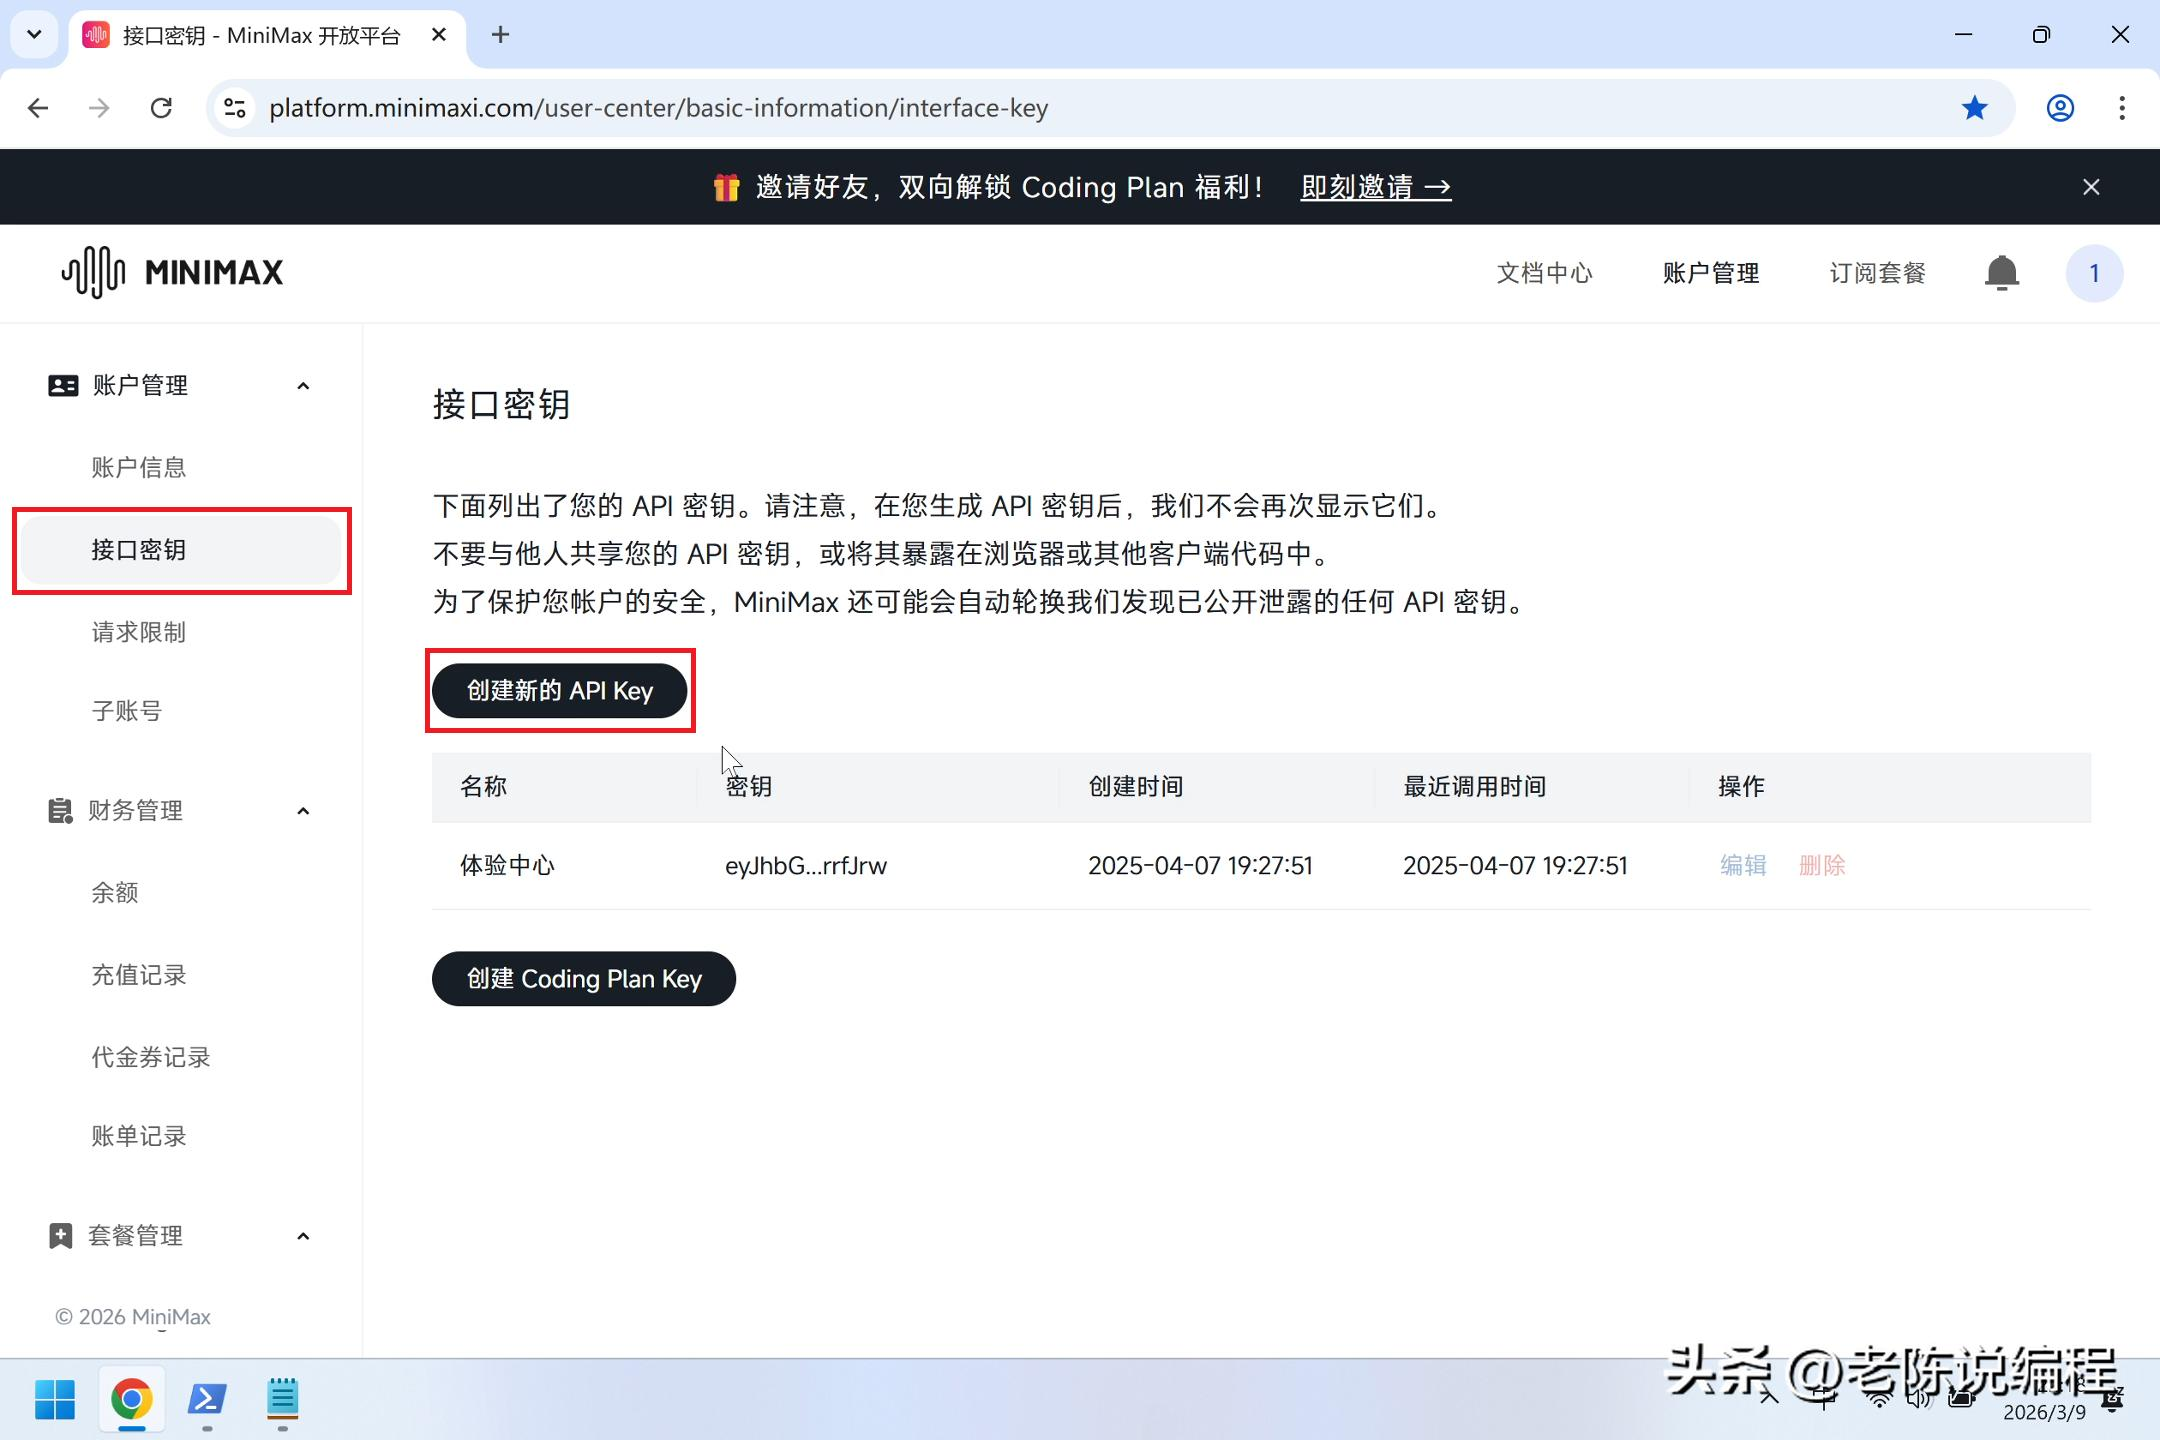Close the Coding Plan invite banner
Screen dimensions: 2160x1440
(x=2091, y=187)
